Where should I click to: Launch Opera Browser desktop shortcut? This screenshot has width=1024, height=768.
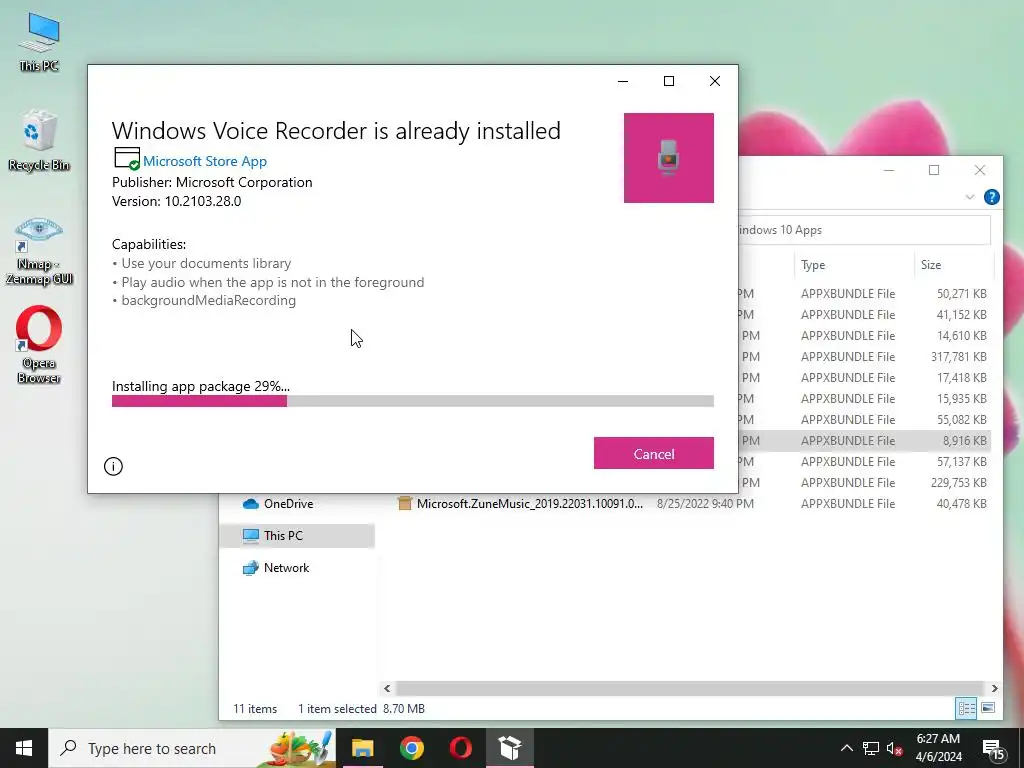pos(39,344)
